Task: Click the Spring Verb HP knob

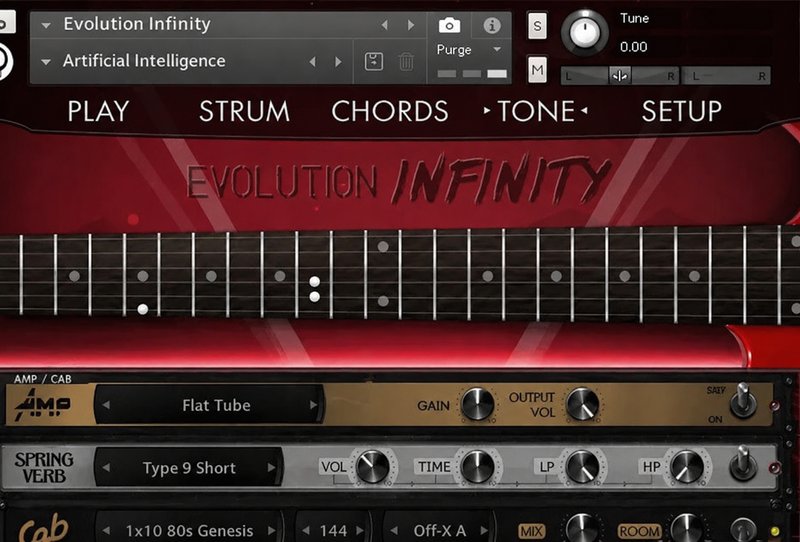Action: 687,466
